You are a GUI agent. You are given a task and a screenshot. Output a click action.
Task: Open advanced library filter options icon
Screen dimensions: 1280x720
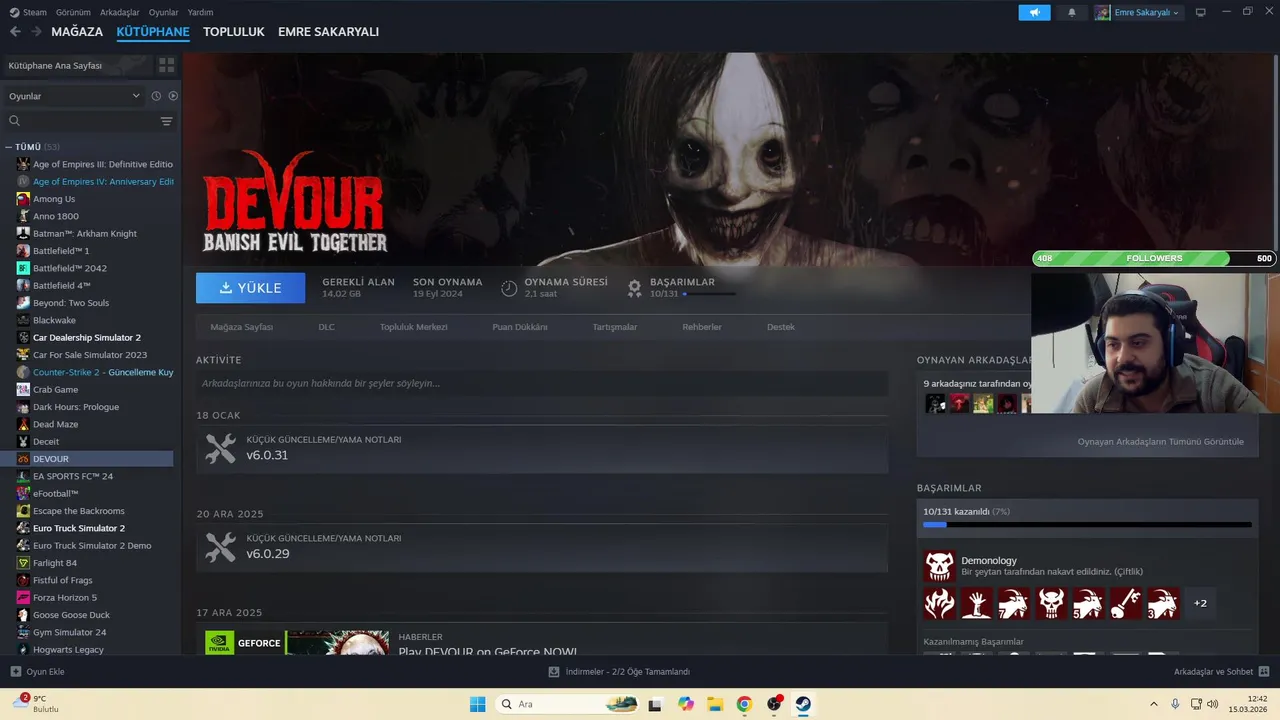(166, 121)
